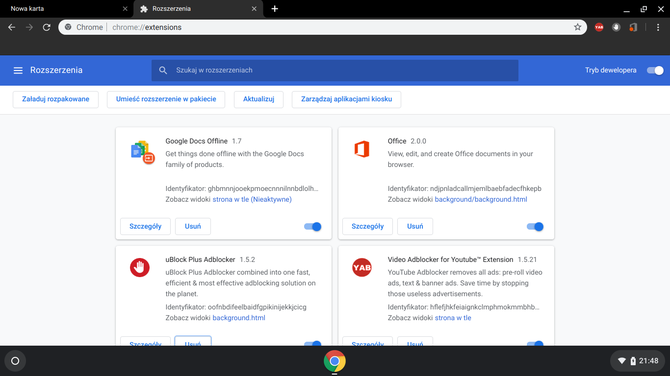Close the Nowa karta tab
The width and height of the screenshot is (670, 376).
click(x=125, y=9)
